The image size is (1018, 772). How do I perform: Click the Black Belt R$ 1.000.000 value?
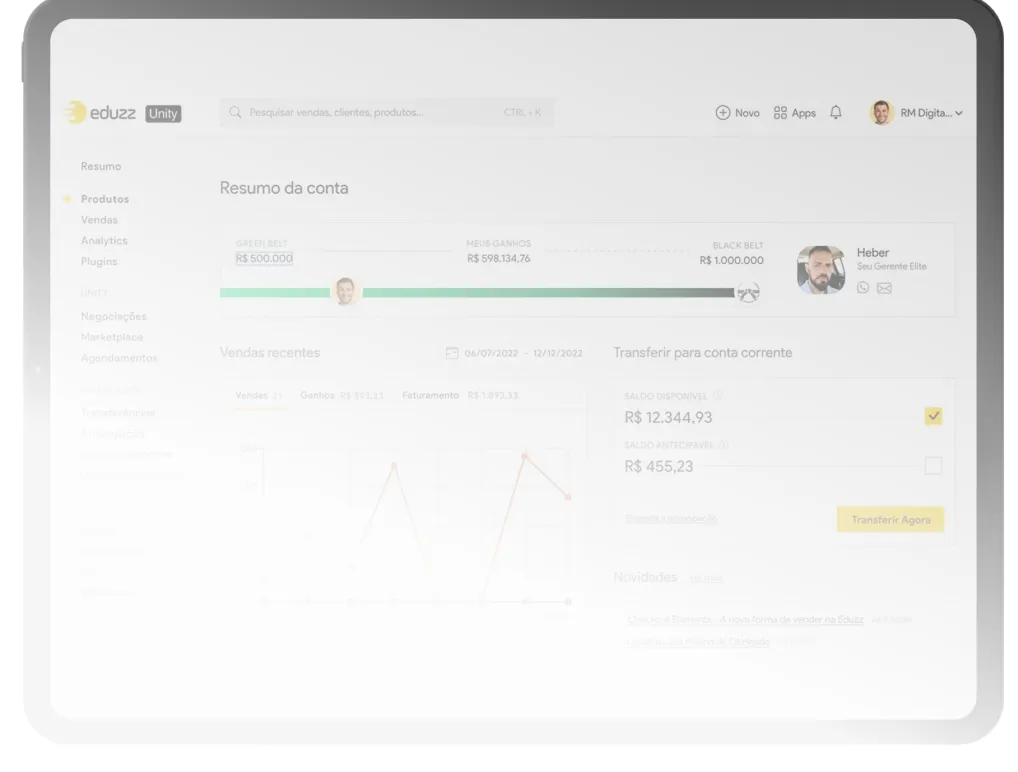(731, 260)
